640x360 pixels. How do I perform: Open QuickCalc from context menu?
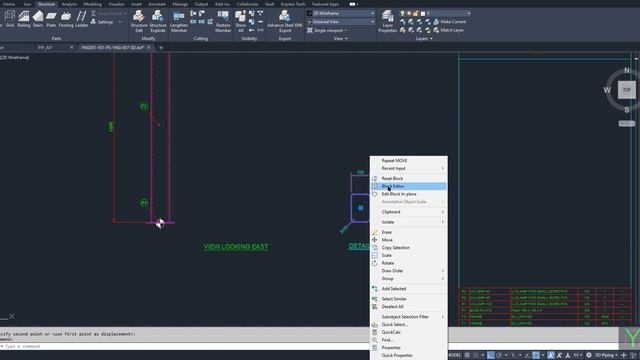pos(409,332)
